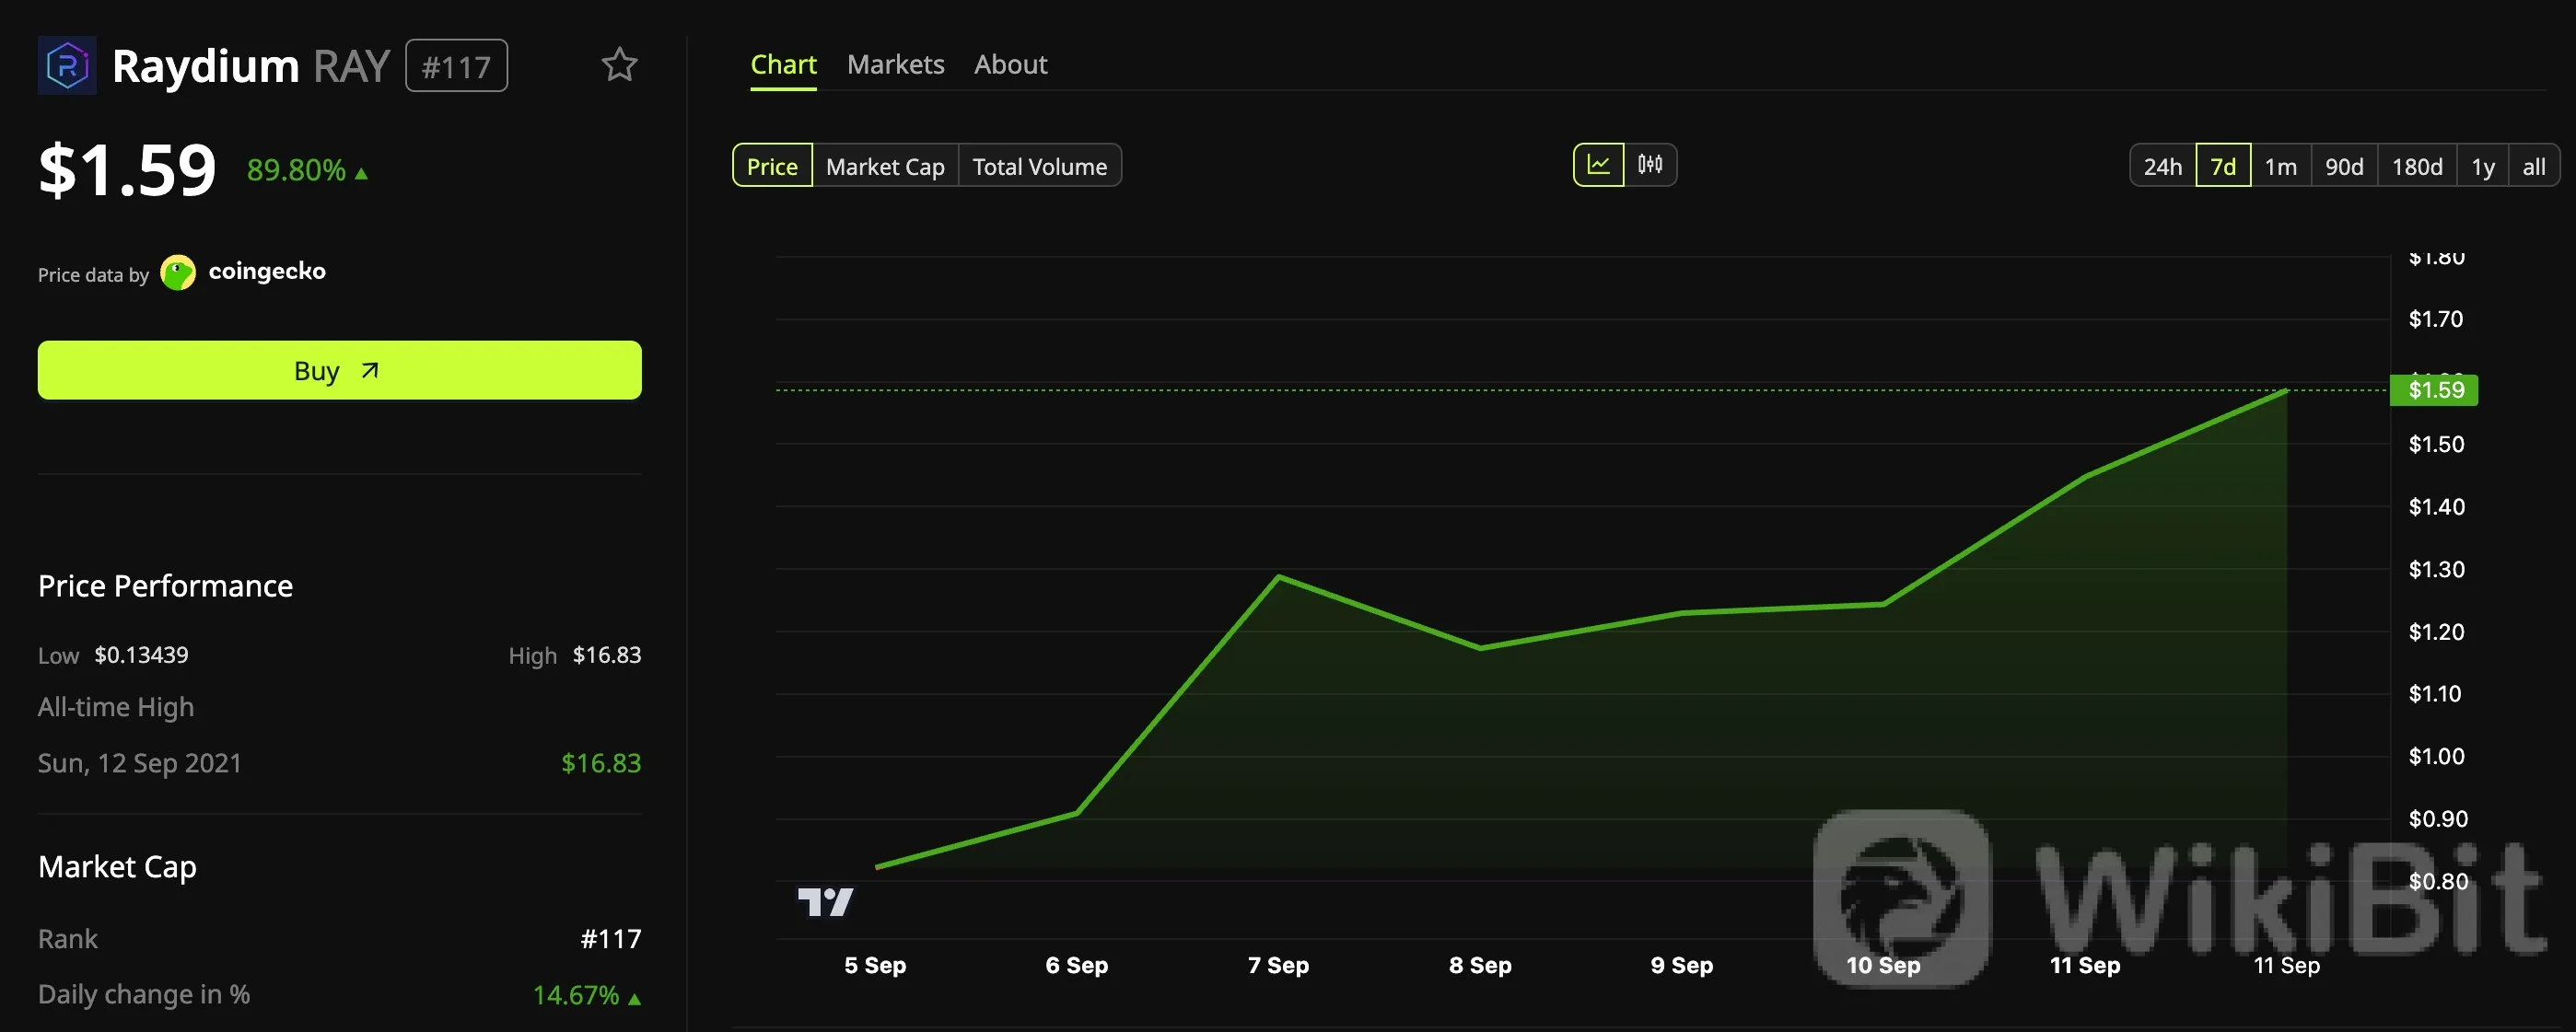Screen dimensions: 2576x1032
Task: Select the Price chart metric
Action: (772, 166)
